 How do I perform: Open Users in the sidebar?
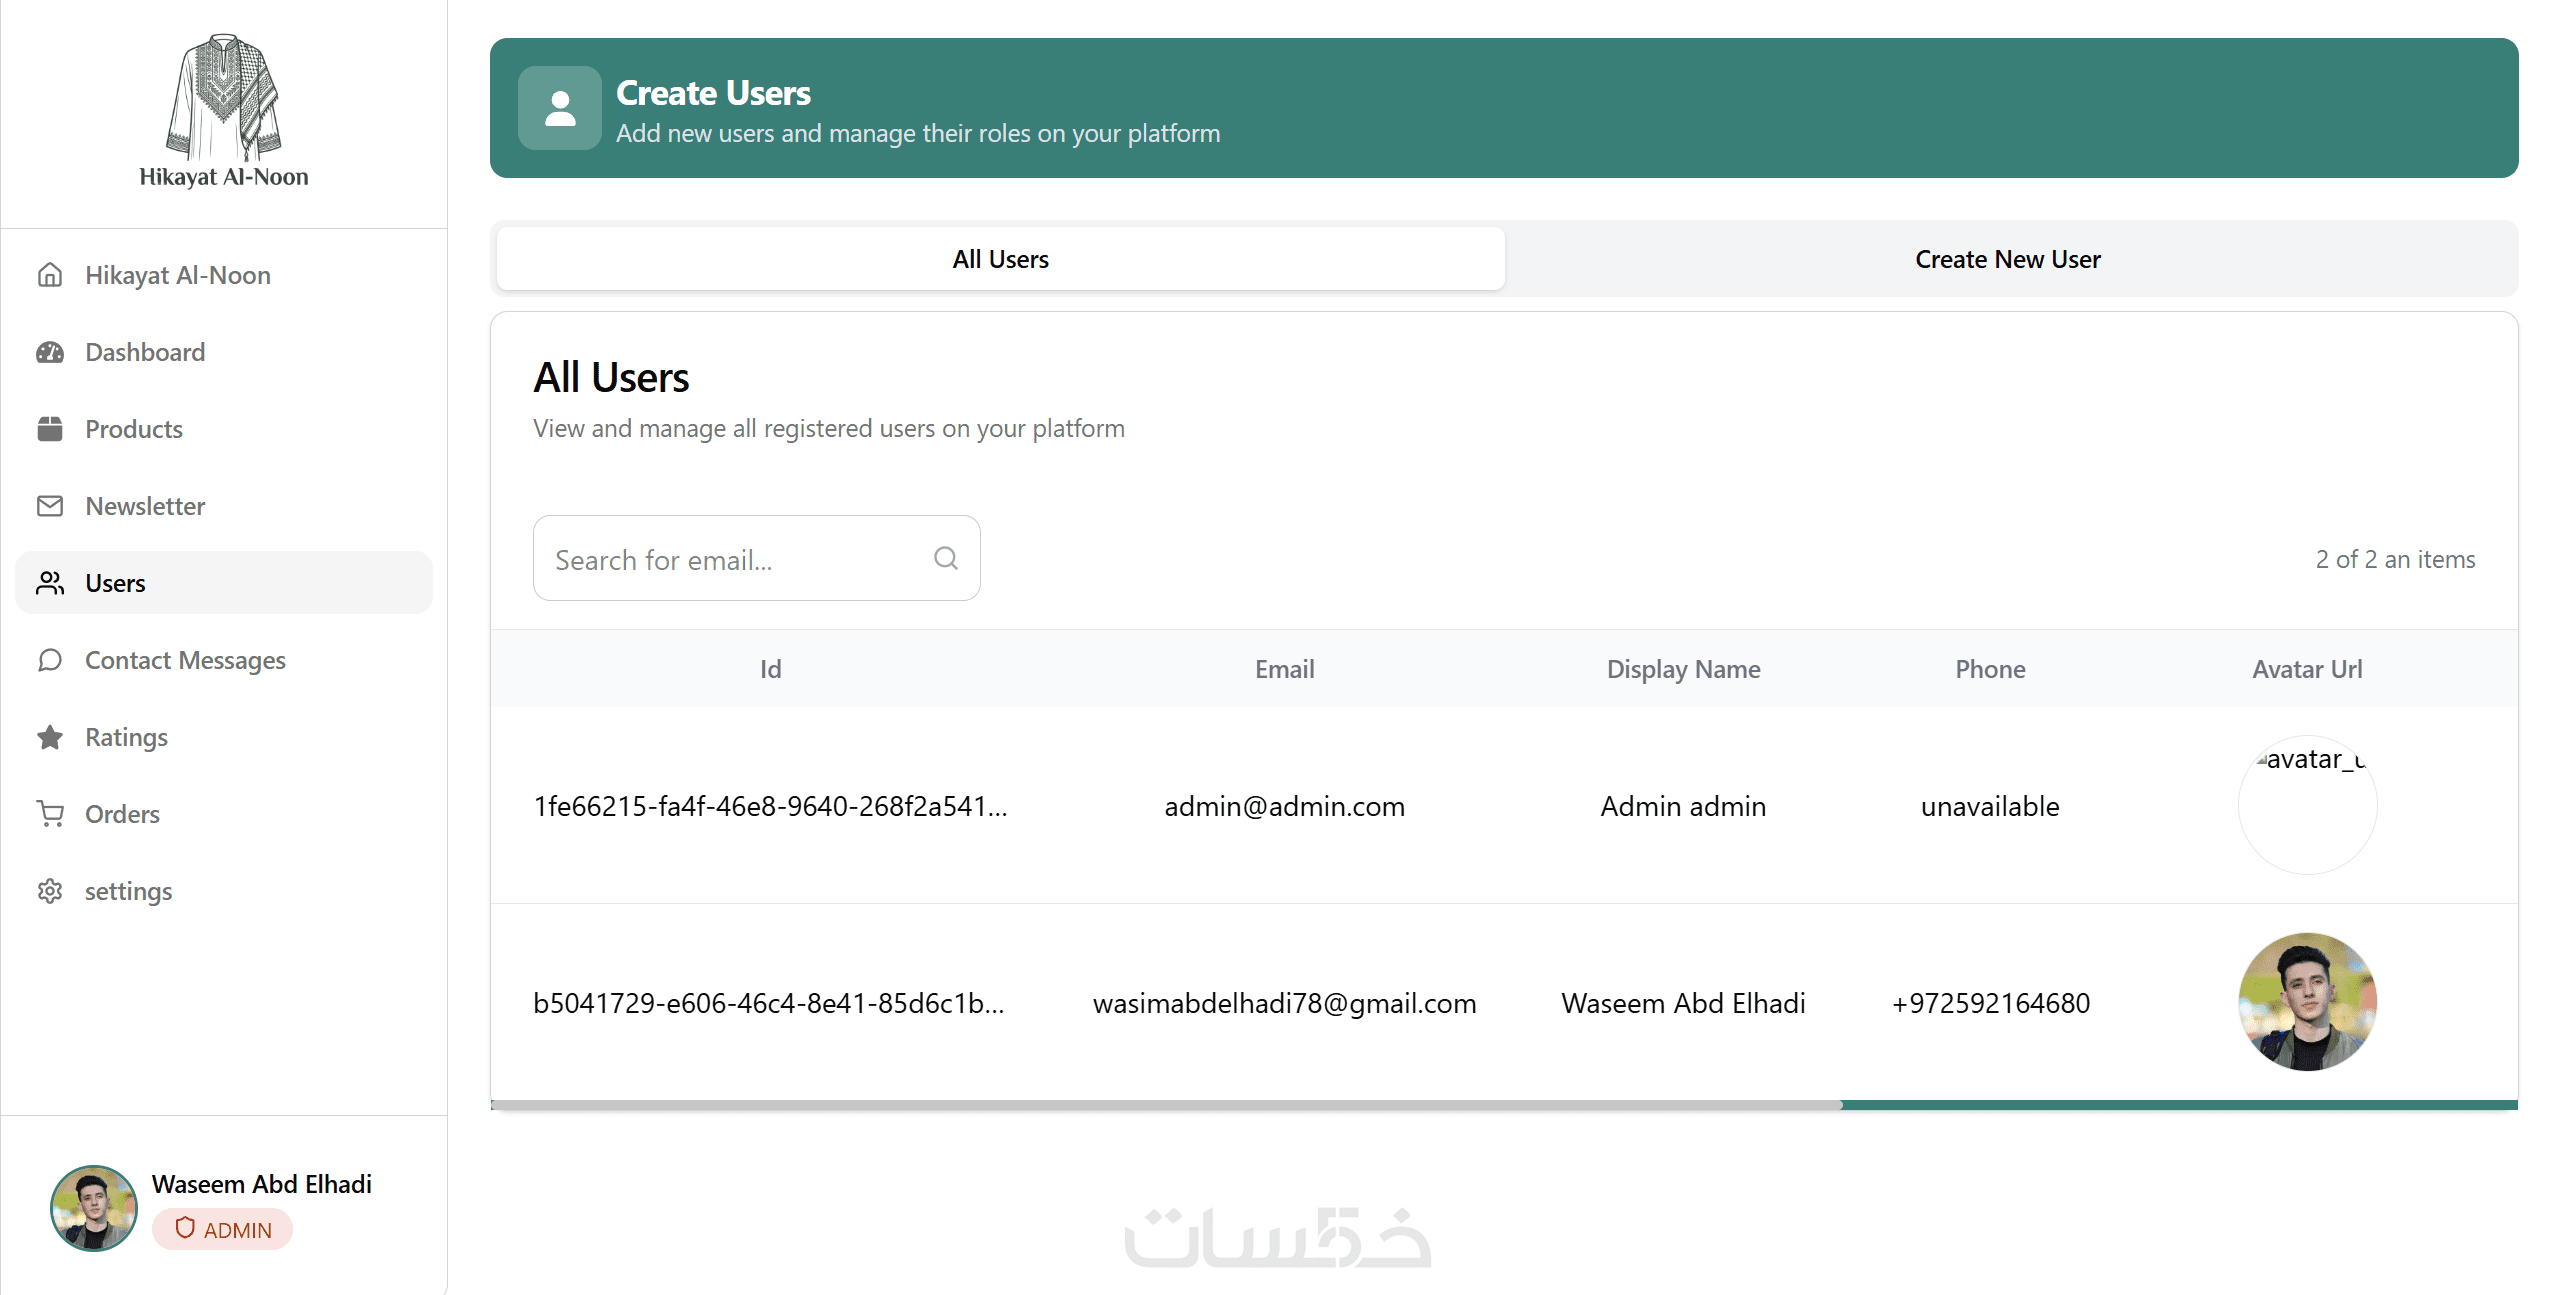[x=115, y=583]
